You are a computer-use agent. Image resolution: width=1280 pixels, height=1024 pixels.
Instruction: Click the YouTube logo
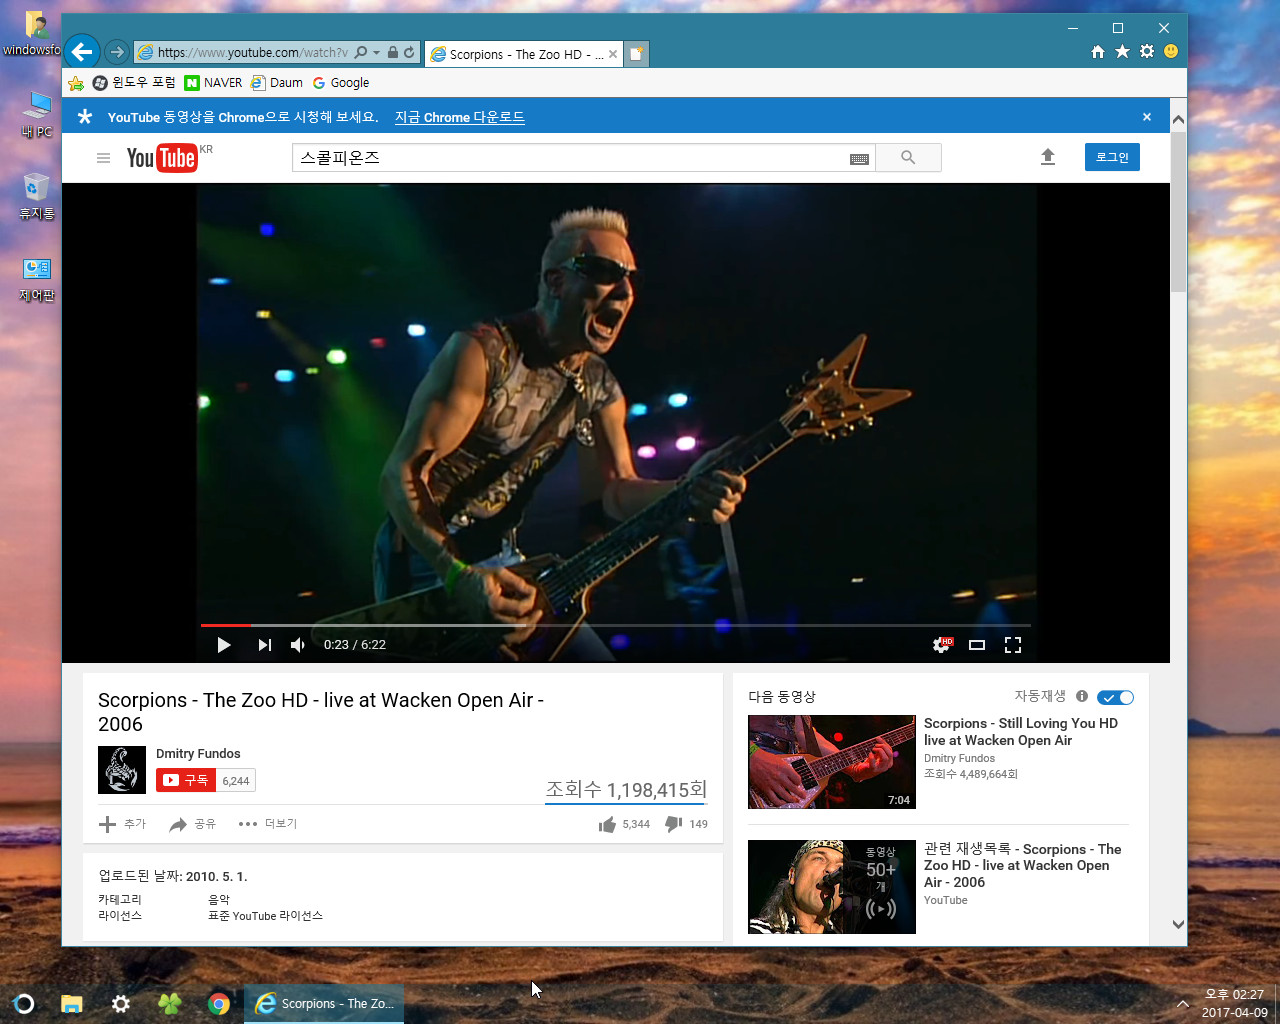point(162,158)
